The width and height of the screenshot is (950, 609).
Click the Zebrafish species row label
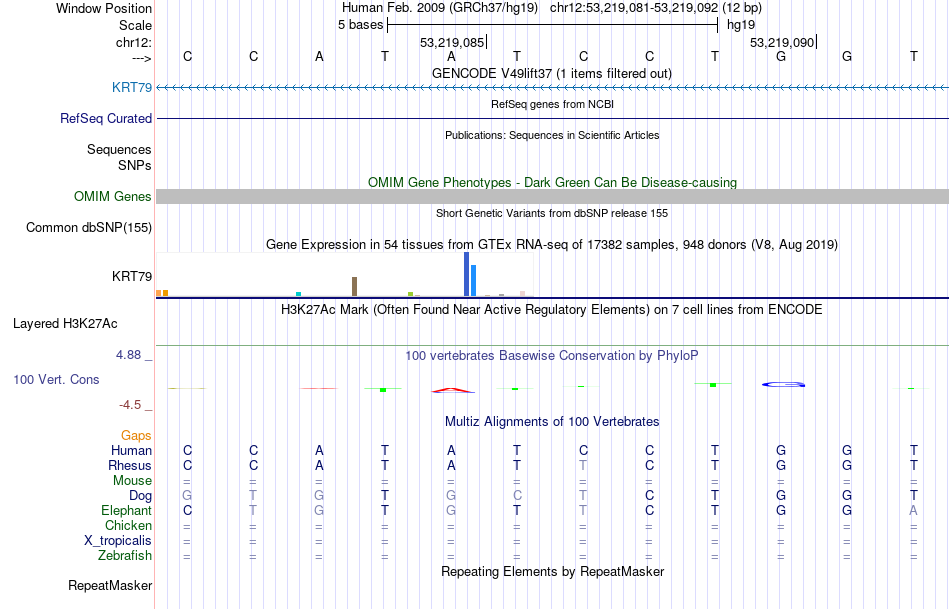tap(125, 555)
